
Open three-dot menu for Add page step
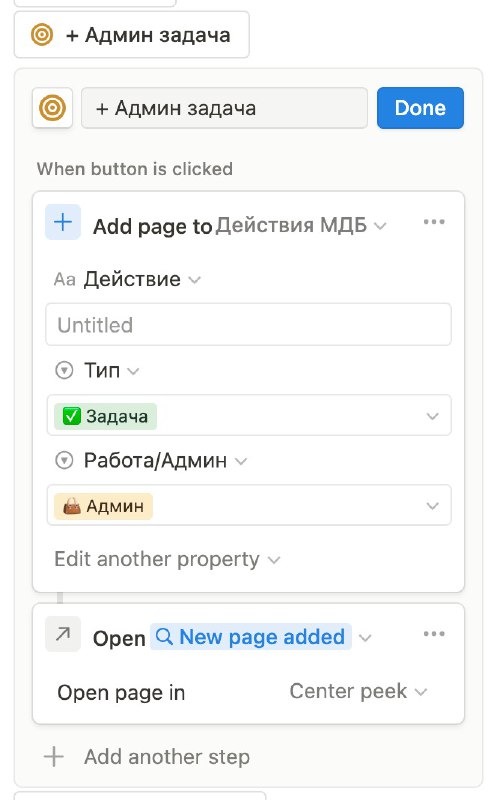coord(434,222)
